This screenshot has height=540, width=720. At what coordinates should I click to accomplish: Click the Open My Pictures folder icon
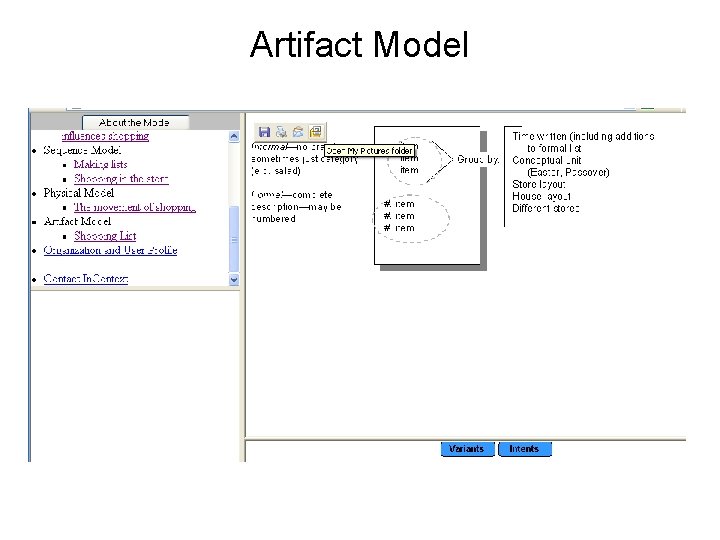(x=315, y=132)
